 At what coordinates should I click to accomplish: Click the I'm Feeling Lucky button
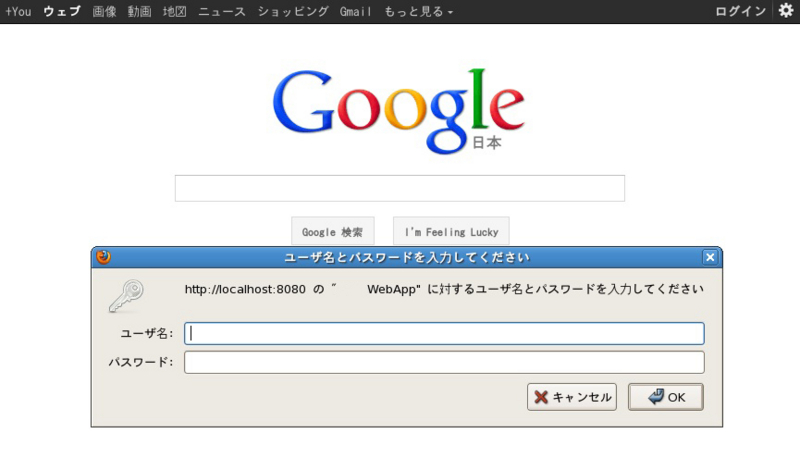[x=451, y=232]
